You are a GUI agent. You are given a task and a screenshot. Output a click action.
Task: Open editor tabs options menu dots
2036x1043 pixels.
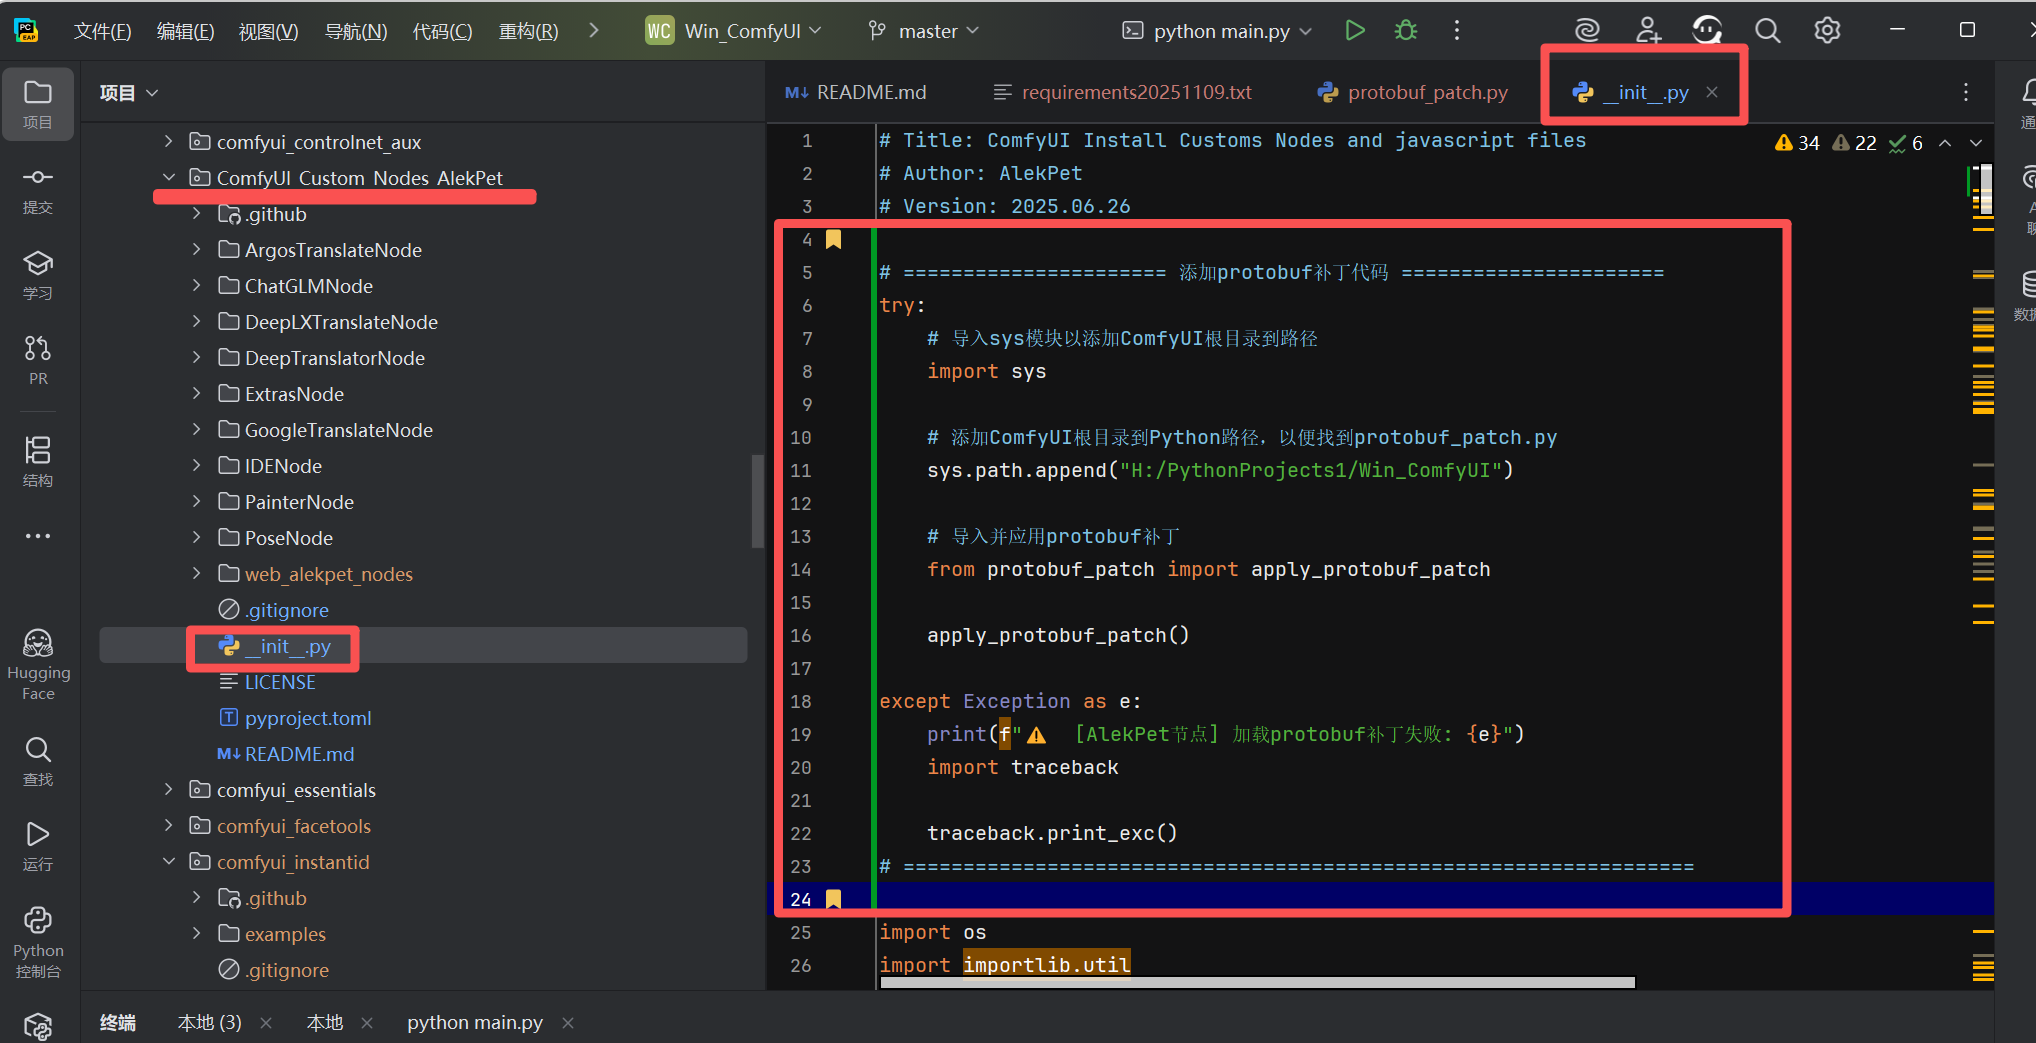1966,92
